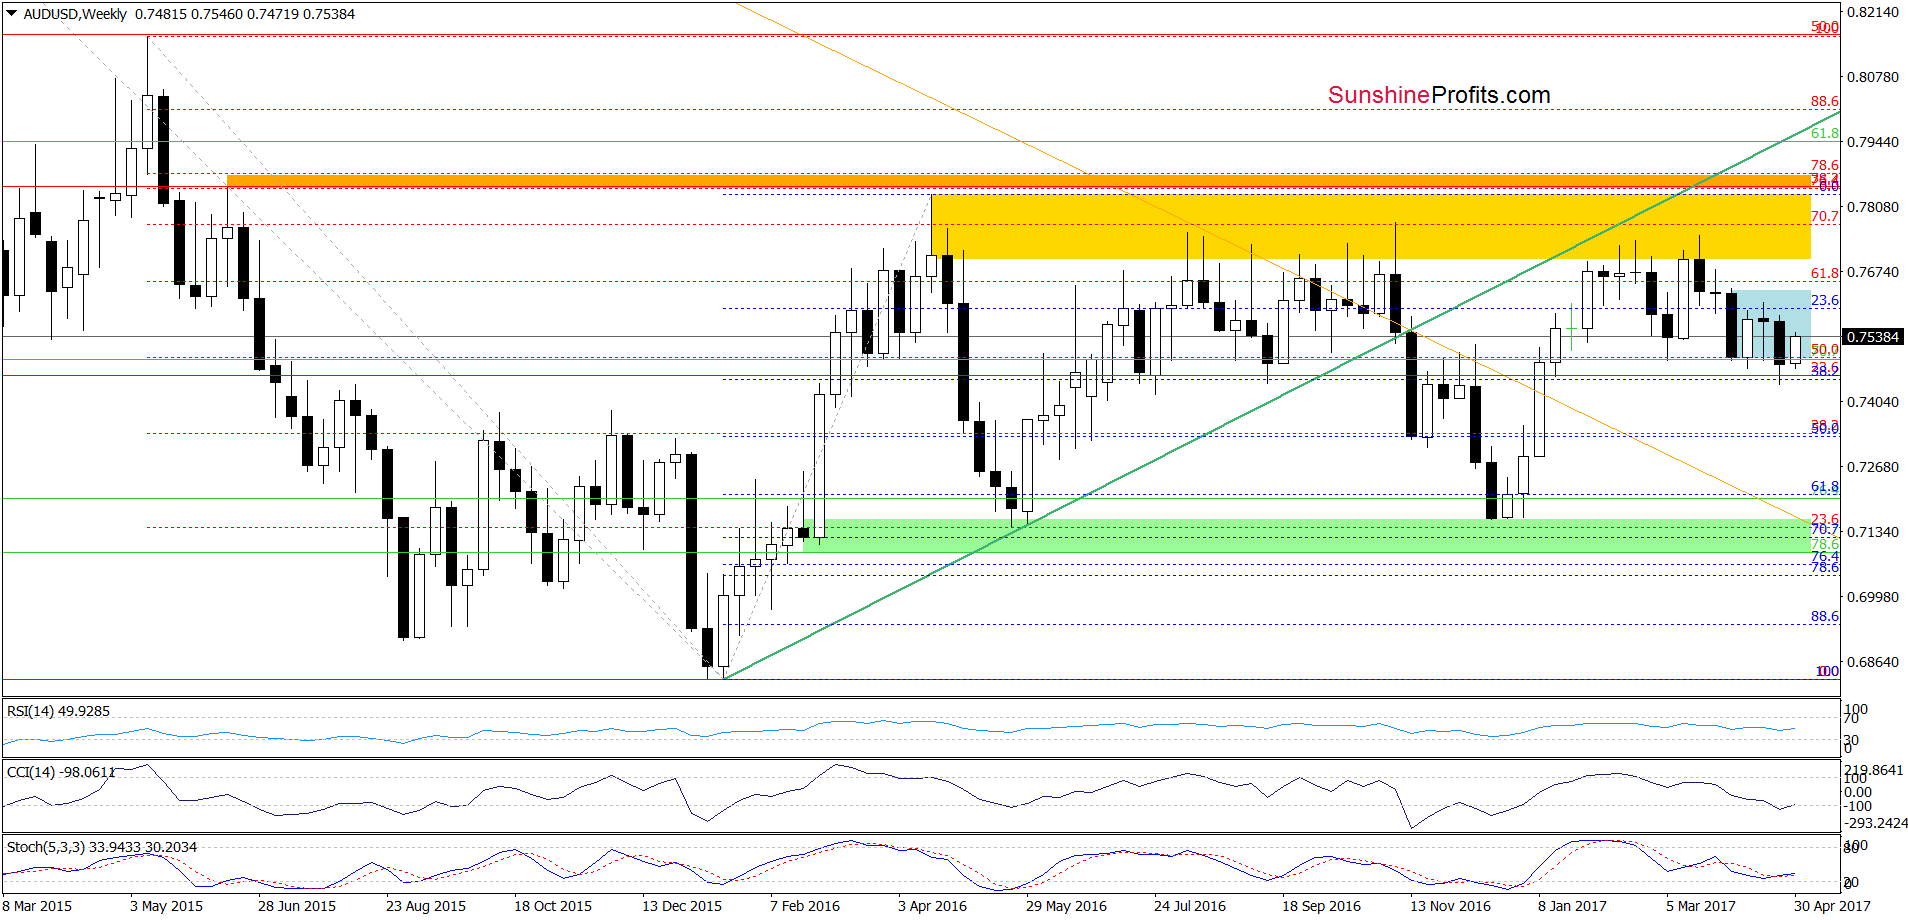Click the 0.80780 price axis label

pos(1872,77)
